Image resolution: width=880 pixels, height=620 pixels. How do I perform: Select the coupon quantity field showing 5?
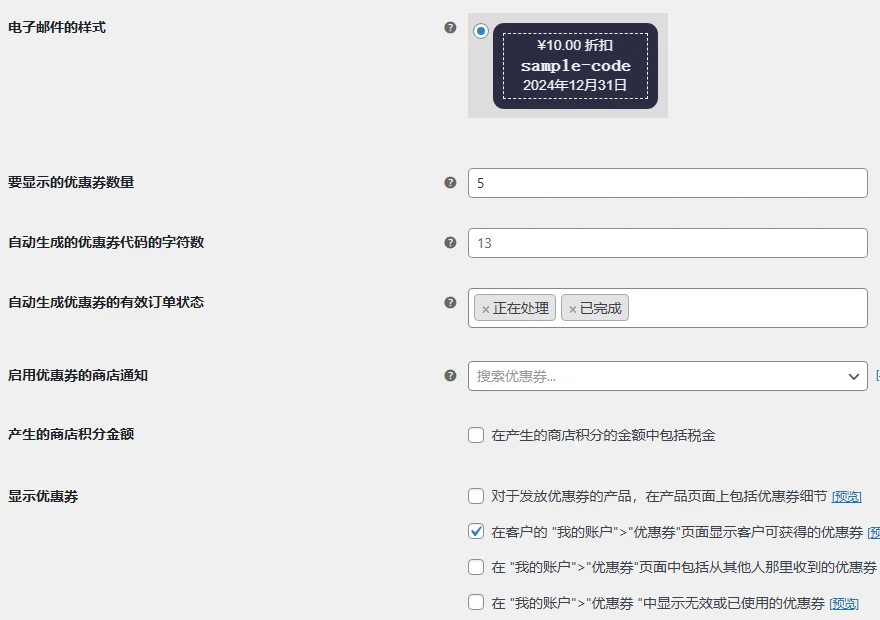click(667, 182)
